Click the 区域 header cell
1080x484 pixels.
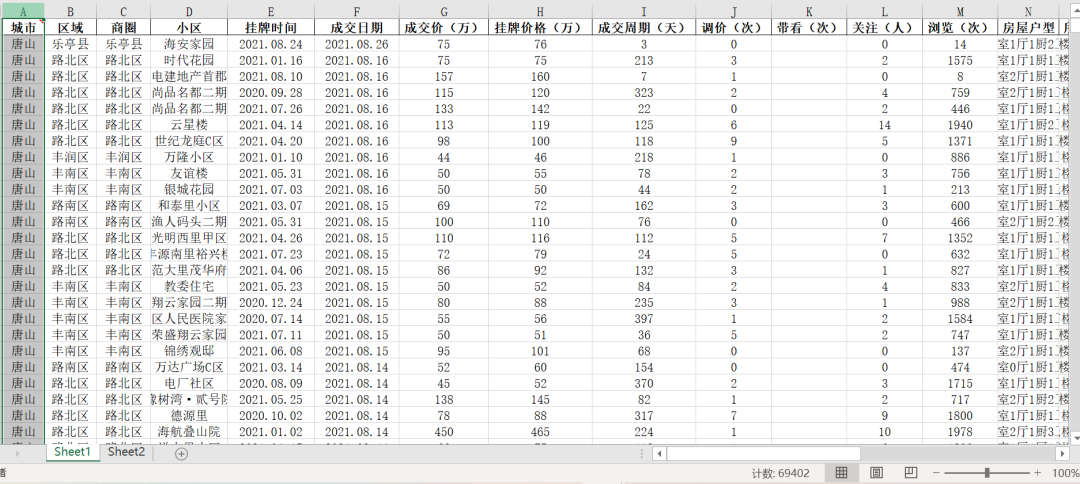(x=70, y=28)
